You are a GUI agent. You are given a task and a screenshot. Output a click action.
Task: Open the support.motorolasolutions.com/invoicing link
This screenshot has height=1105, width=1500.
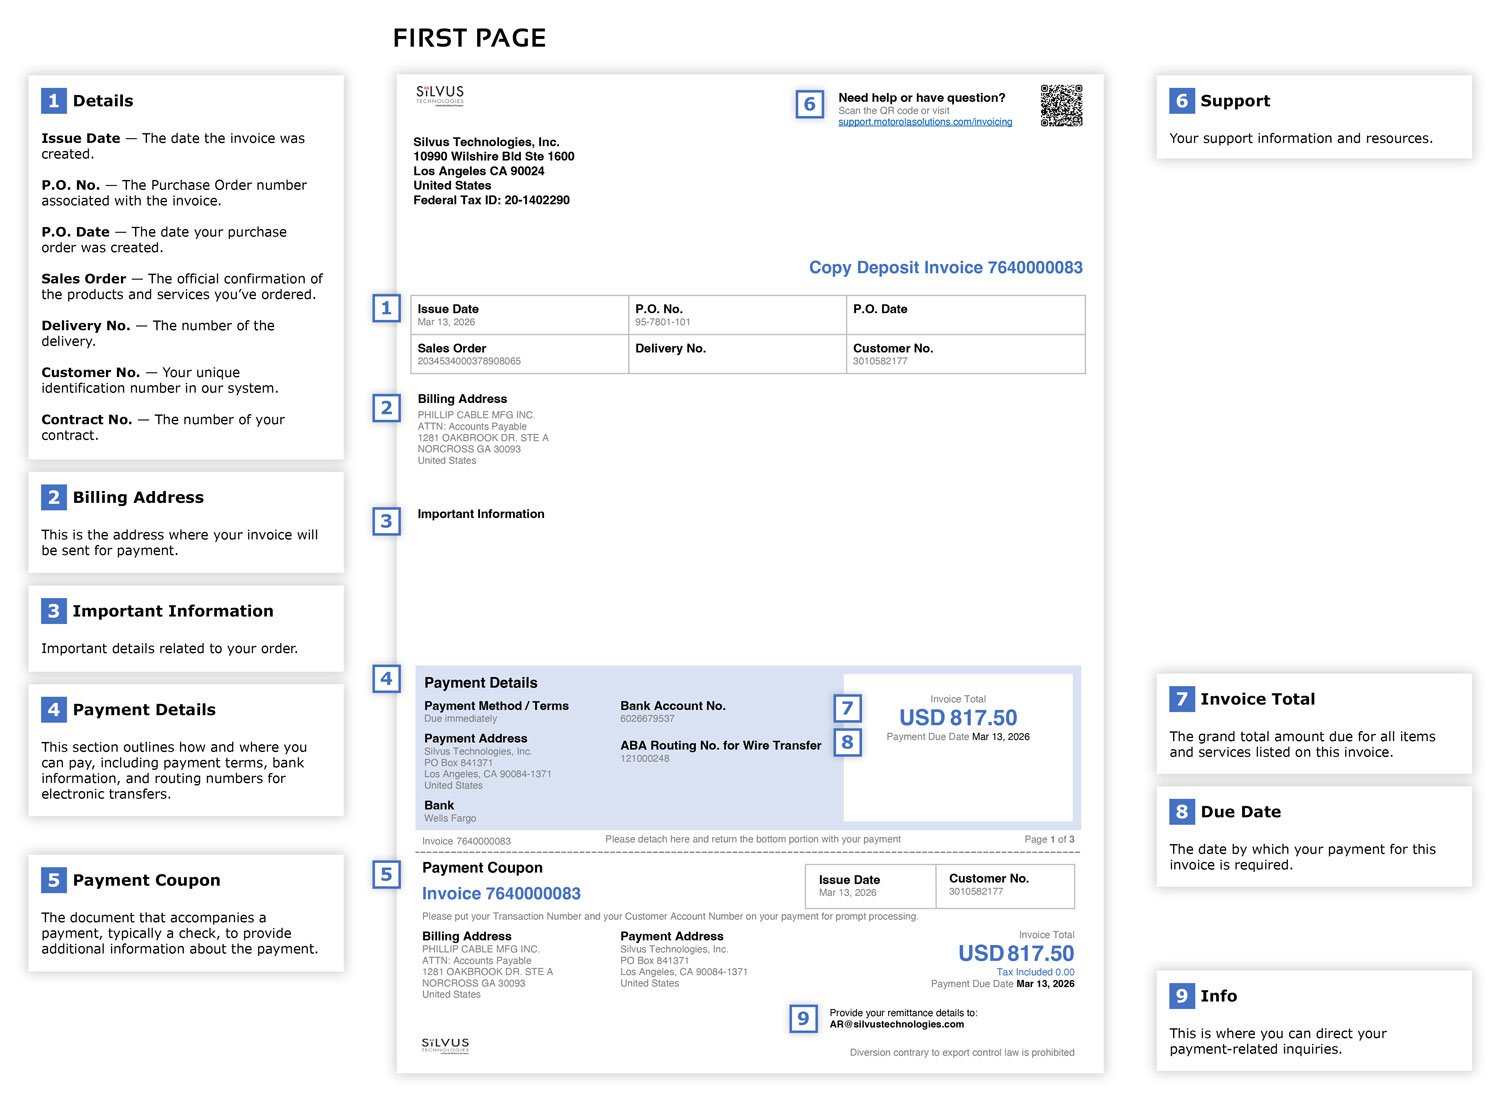pyautogui.click(x=925, y=122)
